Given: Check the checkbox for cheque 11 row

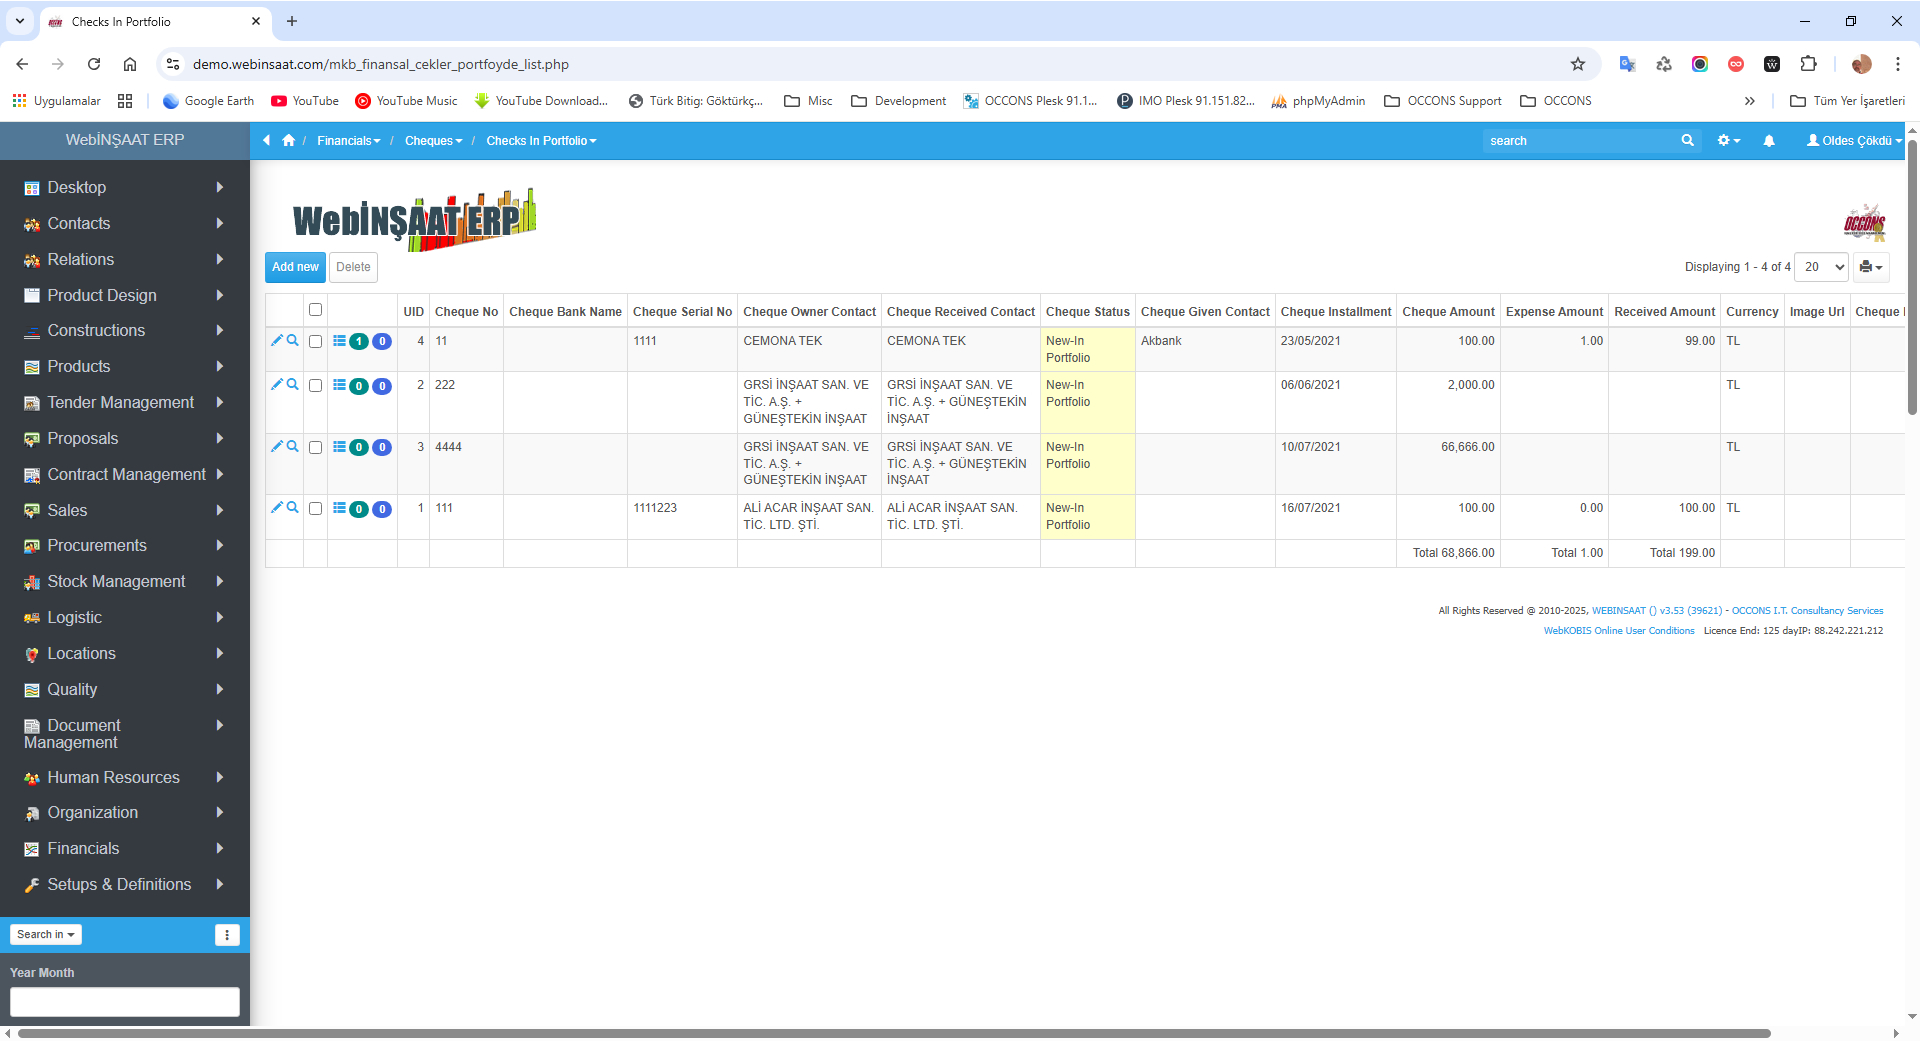Looking at the screenshot, I should tap(315, 342).
